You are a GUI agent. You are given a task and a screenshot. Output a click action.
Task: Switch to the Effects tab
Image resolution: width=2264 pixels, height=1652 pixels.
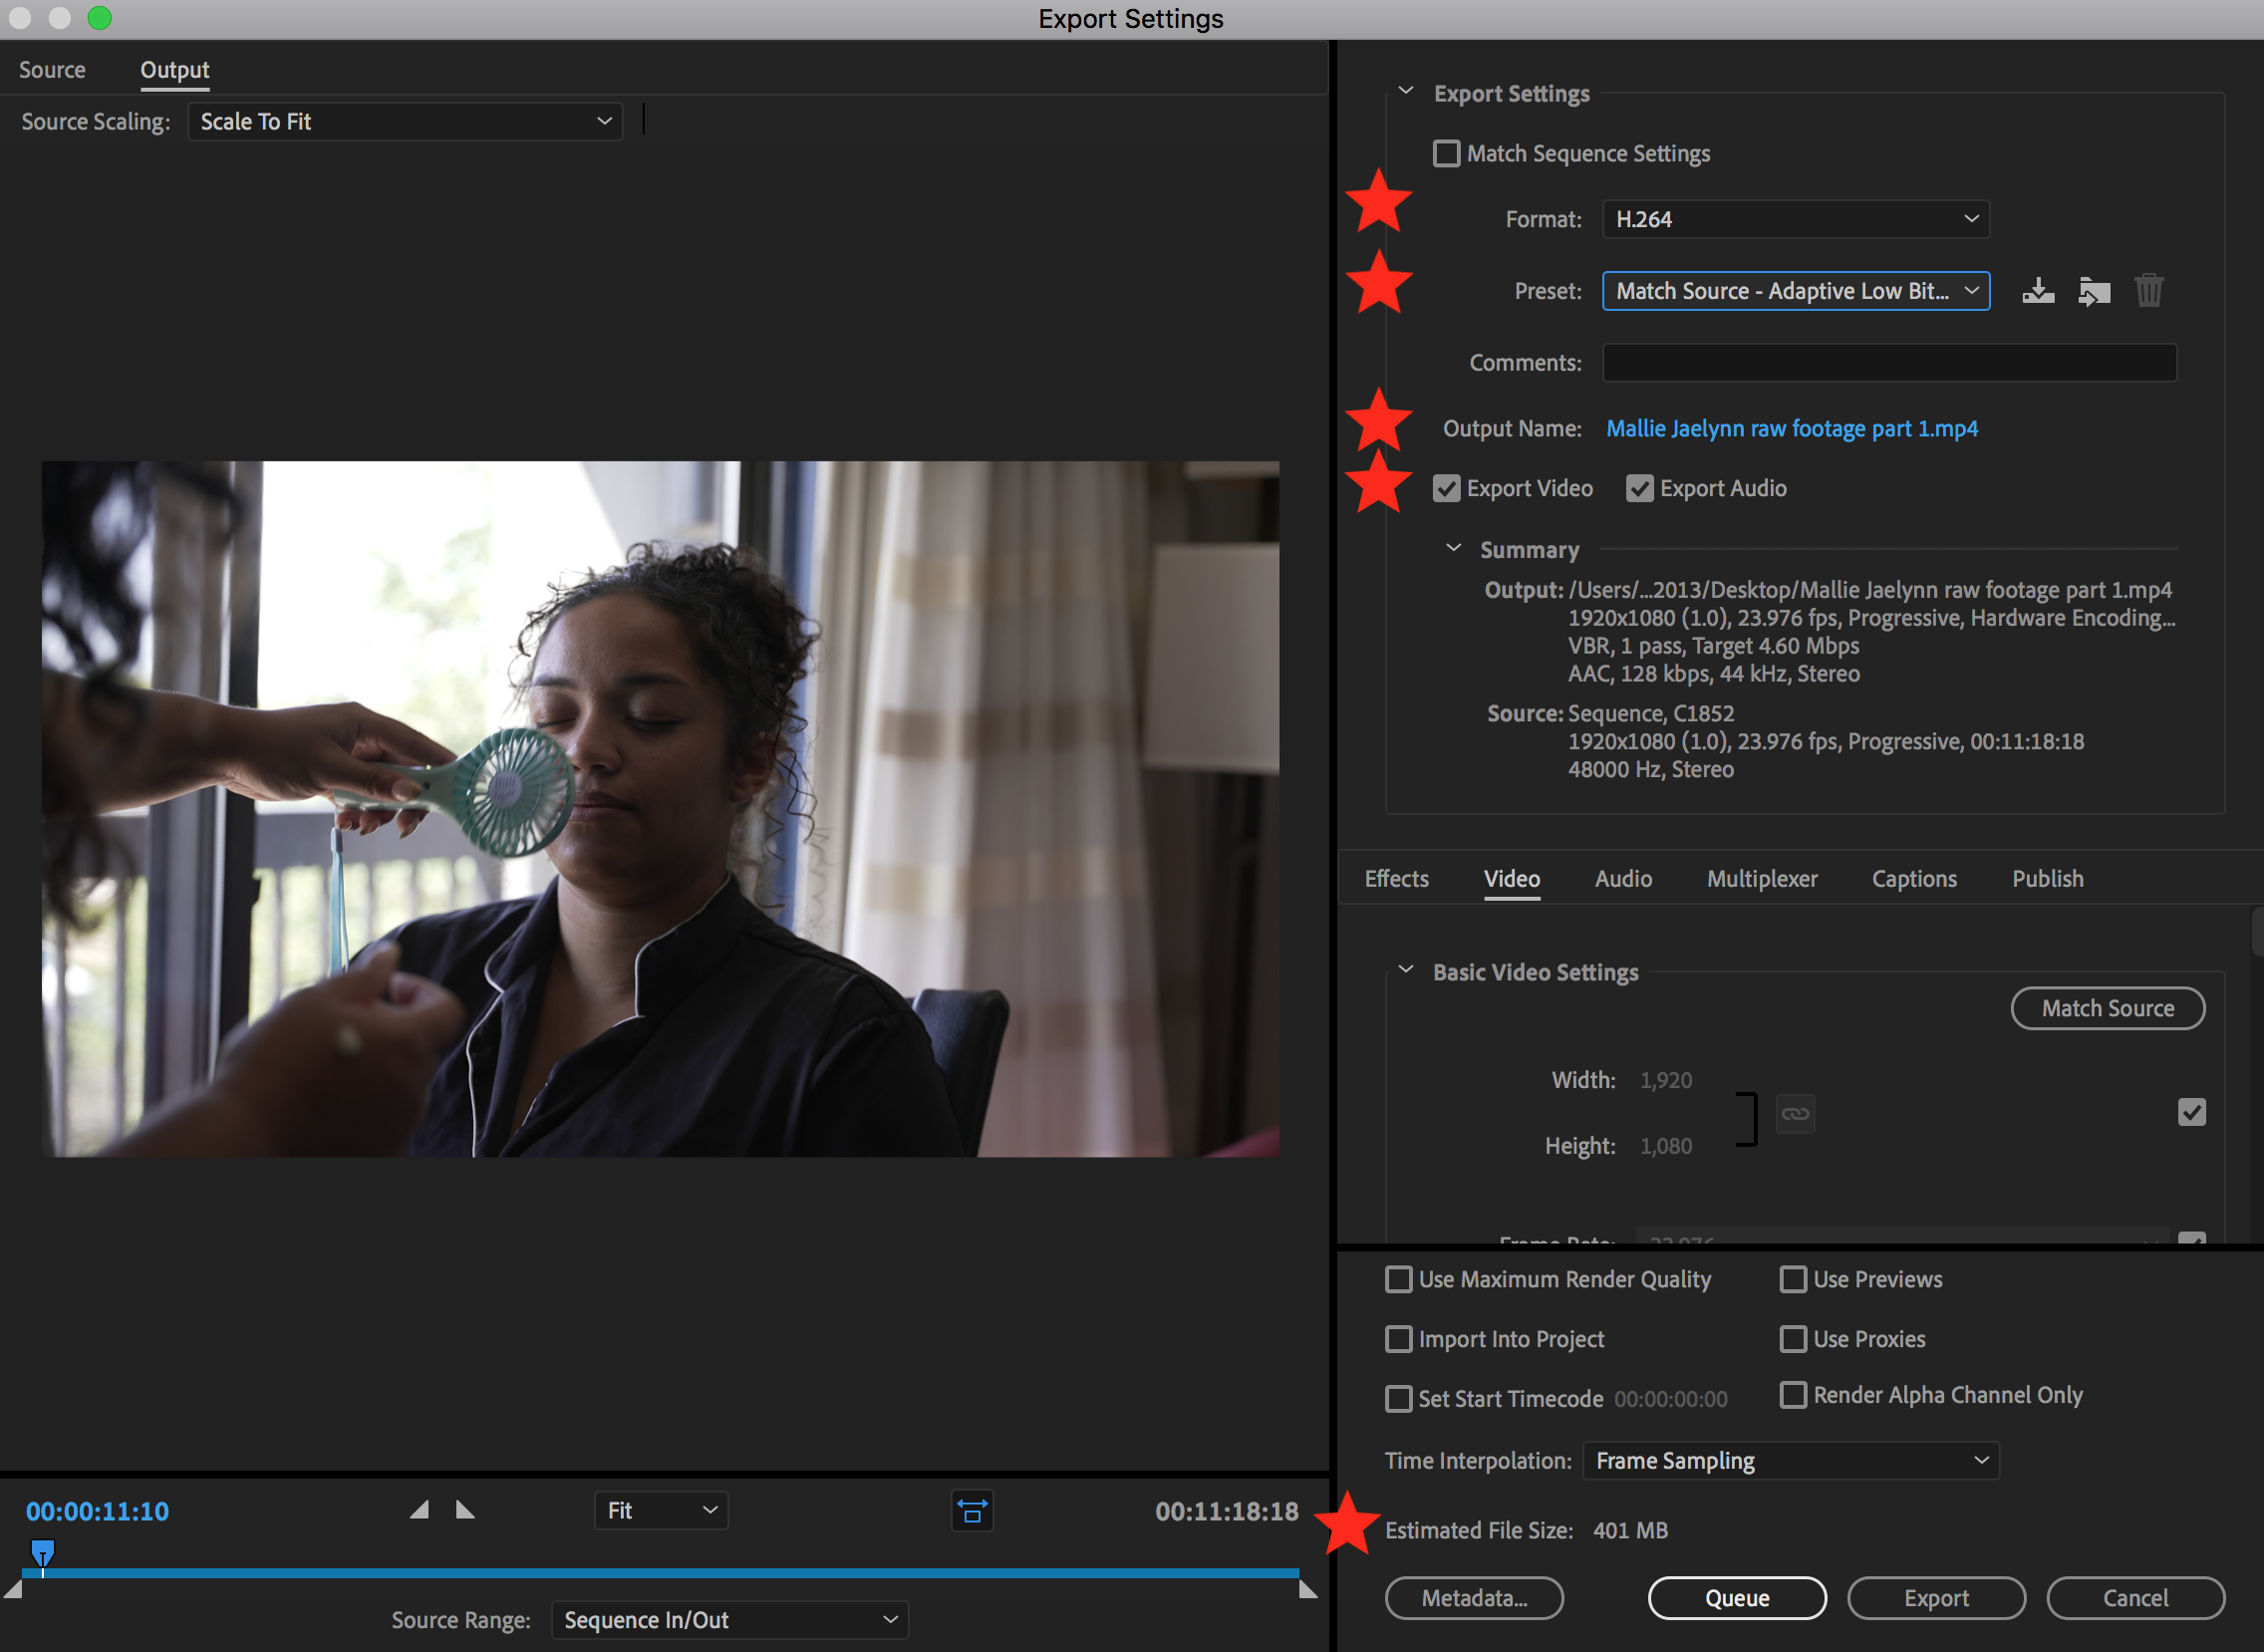1396,879
